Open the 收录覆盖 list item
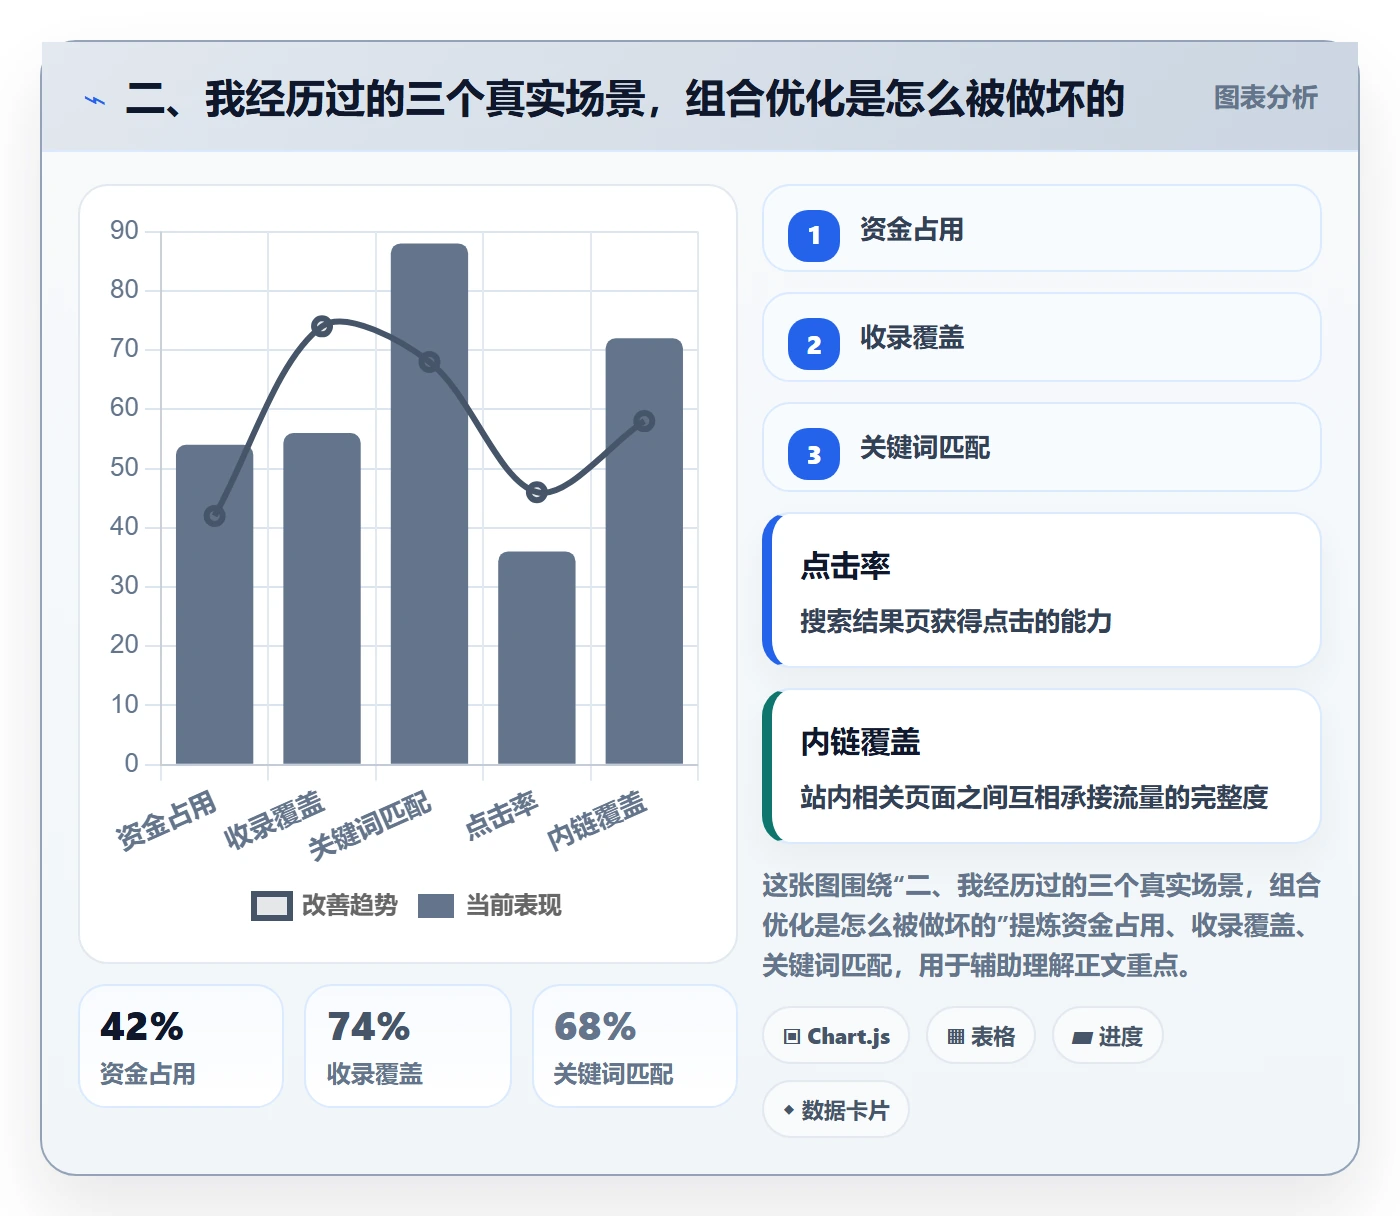The image size is (1400, 1216). pos(1042,337)
